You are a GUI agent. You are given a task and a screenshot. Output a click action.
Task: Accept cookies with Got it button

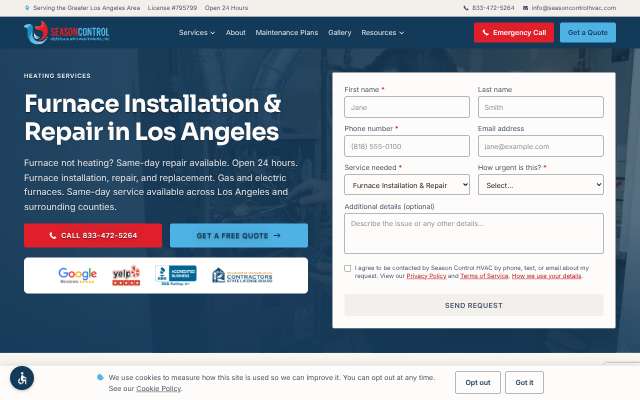click(x=524, y=382)
